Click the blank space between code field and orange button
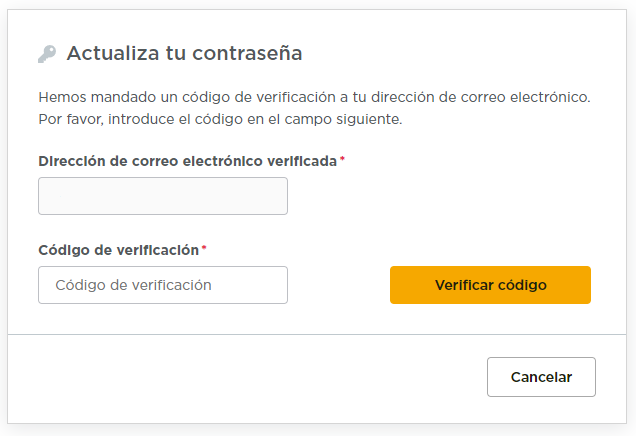This screenshot has width=636, height=436. click(x=338, y=285)
